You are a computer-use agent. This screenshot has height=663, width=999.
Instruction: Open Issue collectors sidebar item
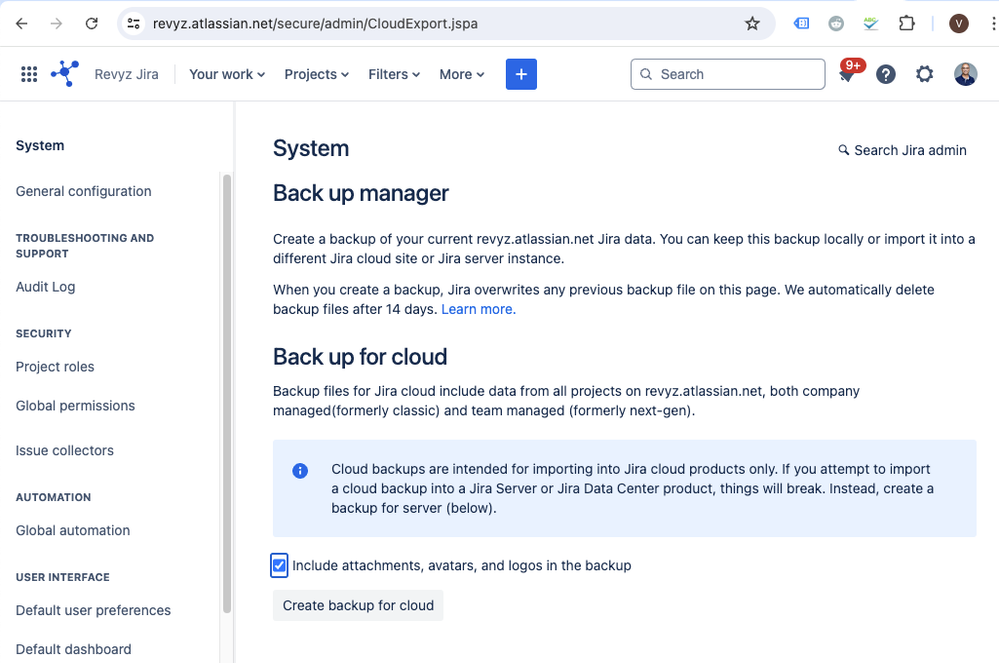pyautogui.click(x=64, y=450)
